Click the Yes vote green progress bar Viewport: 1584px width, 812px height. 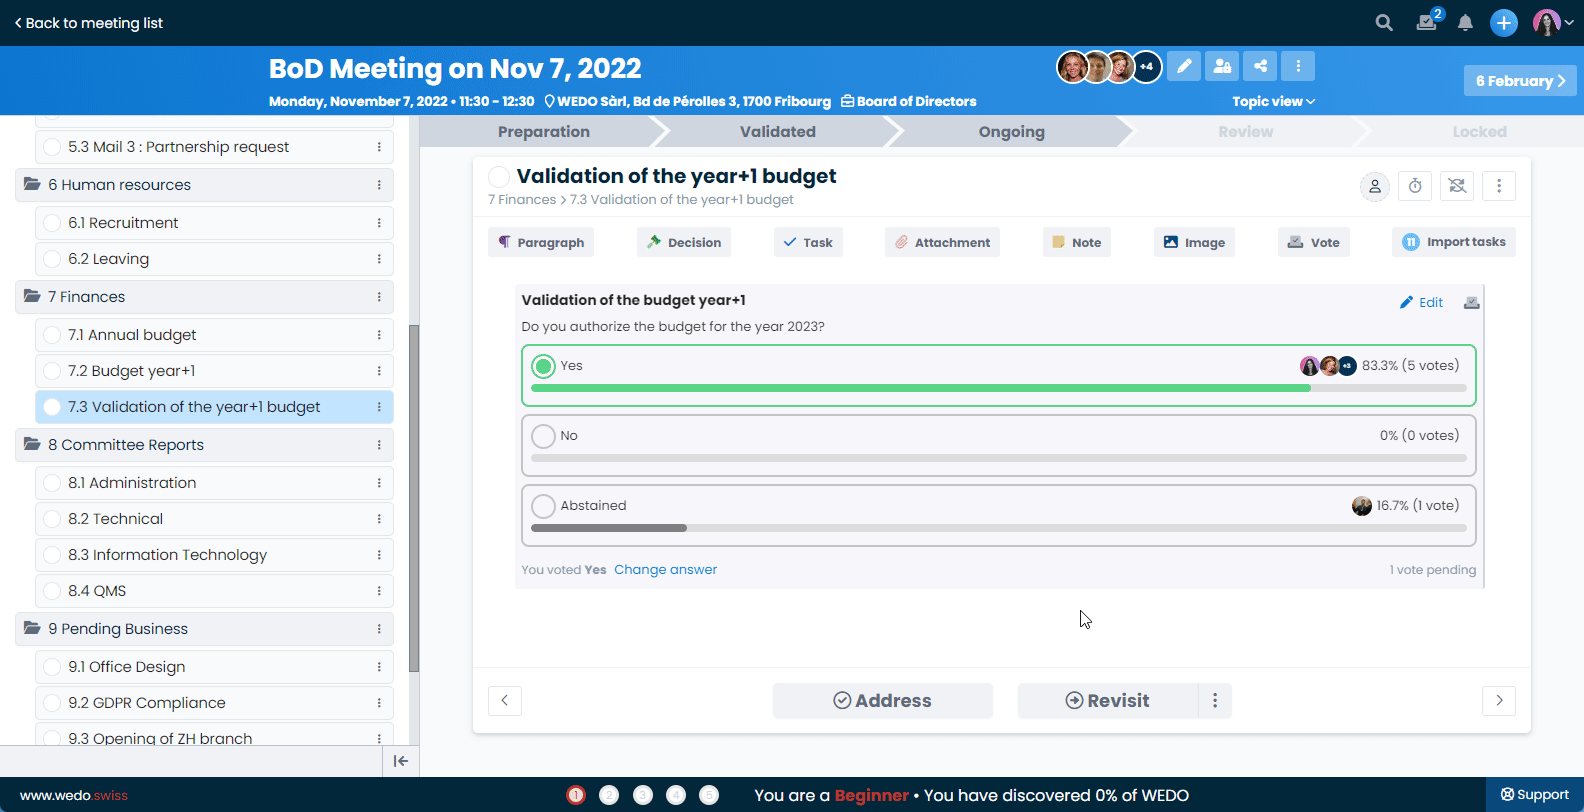click(x=921, y=388)
